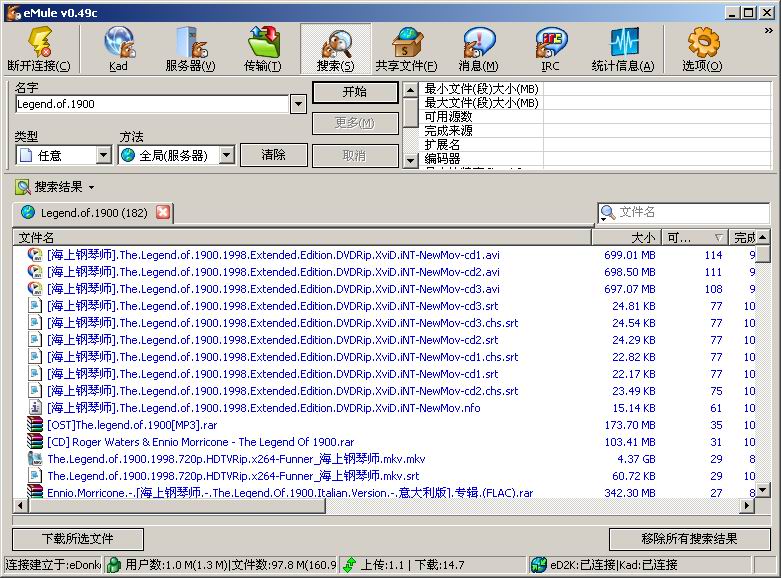Image resolution: width=781 pixels, height=578 pixels.
Task: Click the 开始 start search button
Action: click(354, 92)
